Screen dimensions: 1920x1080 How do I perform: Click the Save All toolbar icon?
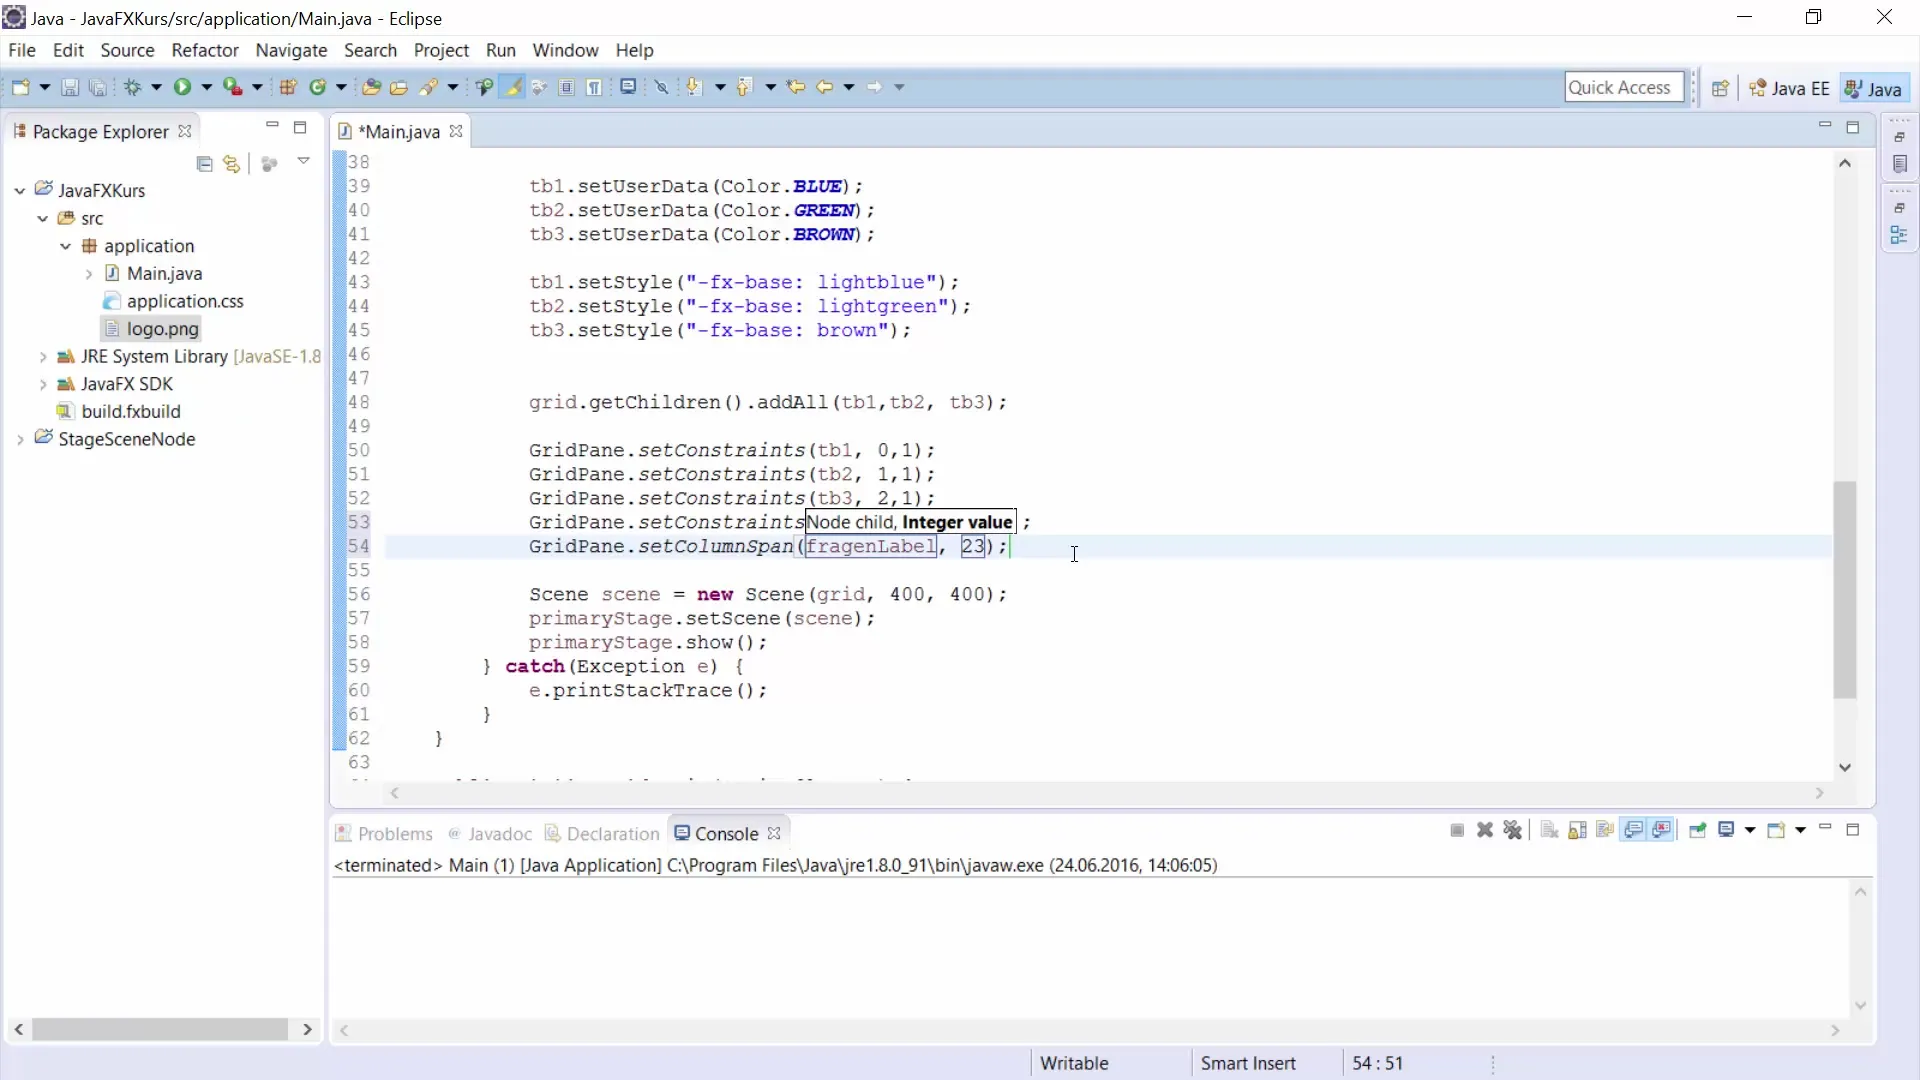point(97,87)
